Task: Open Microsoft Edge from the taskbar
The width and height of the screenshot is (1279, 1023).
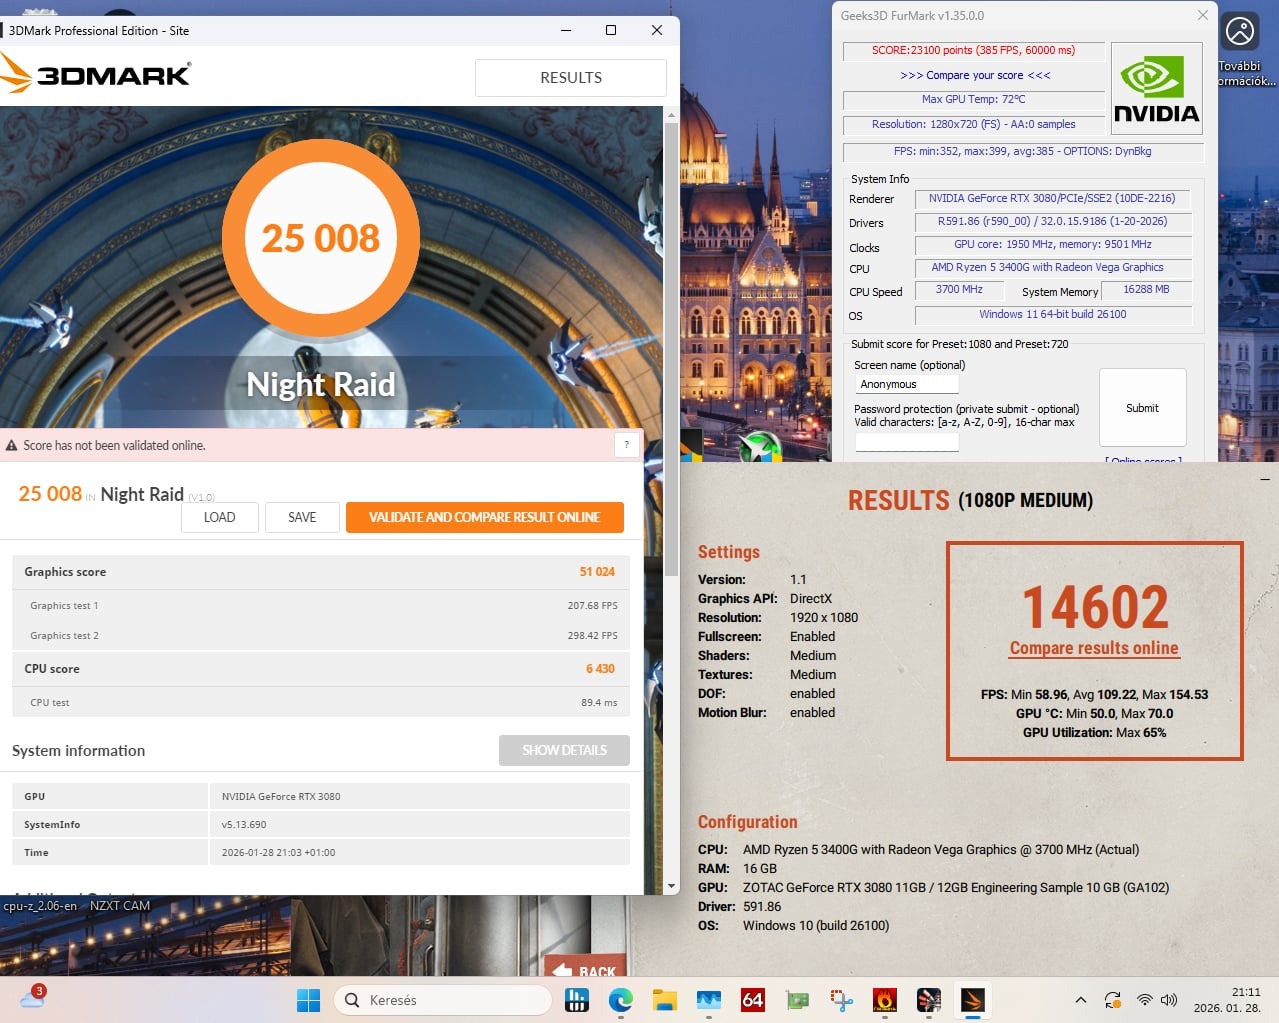Action: click(621, 1000)
